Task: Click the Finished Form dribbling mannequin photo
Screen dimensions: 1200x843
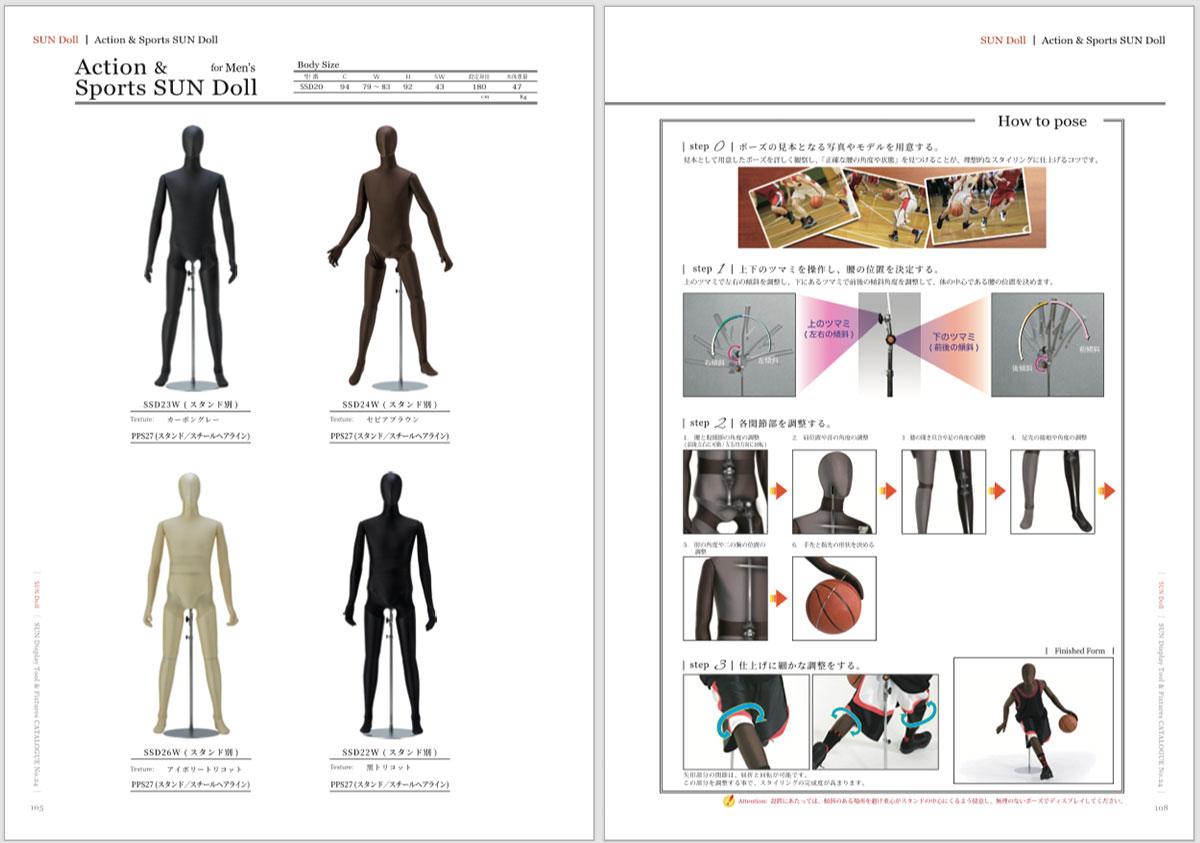Action: tap(1032, 720)
